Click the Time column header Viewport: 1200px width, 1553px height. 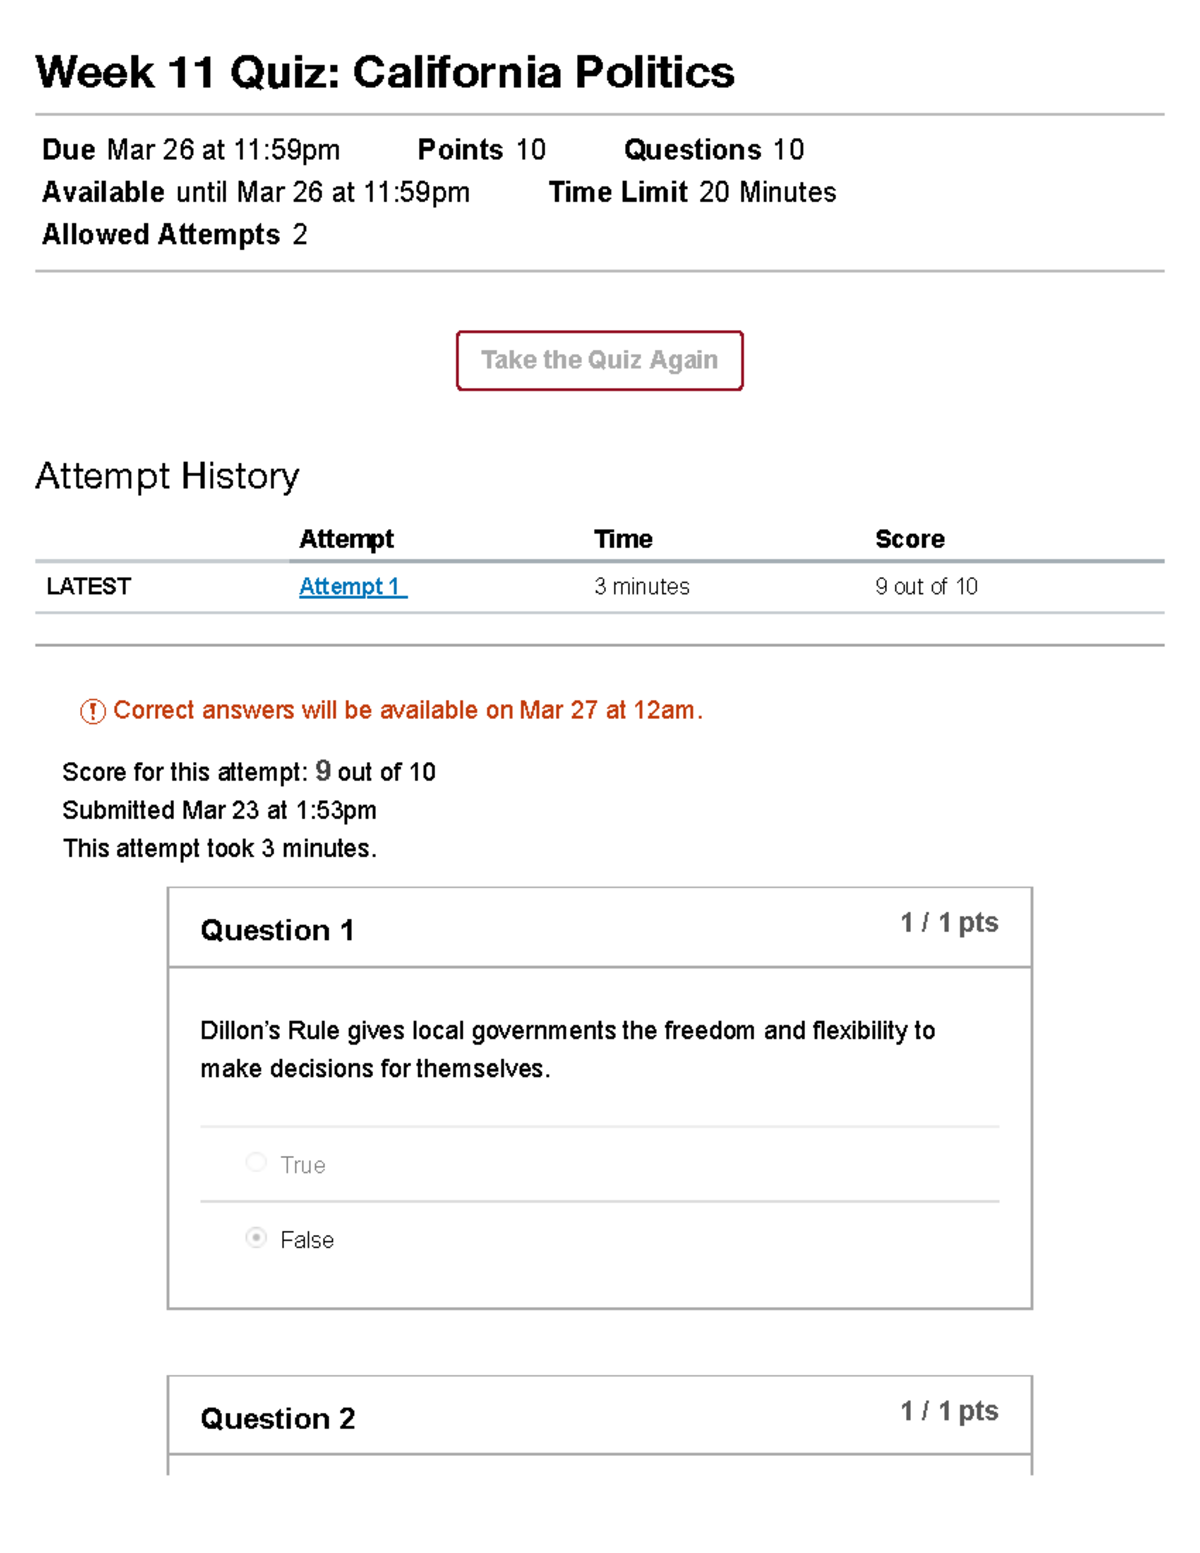pyautogui.click(x=623, y=539)
